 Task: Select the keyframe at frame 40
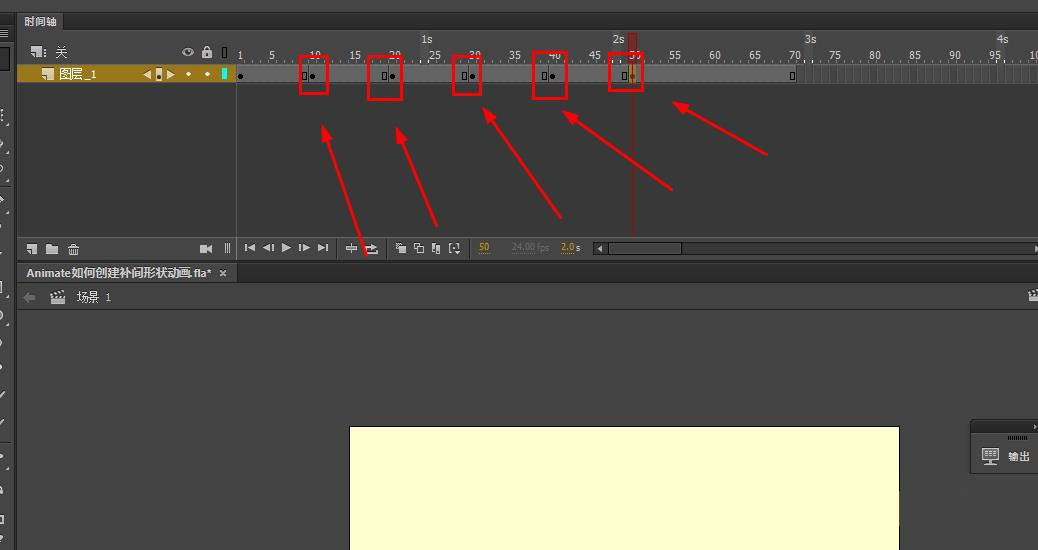553,75
